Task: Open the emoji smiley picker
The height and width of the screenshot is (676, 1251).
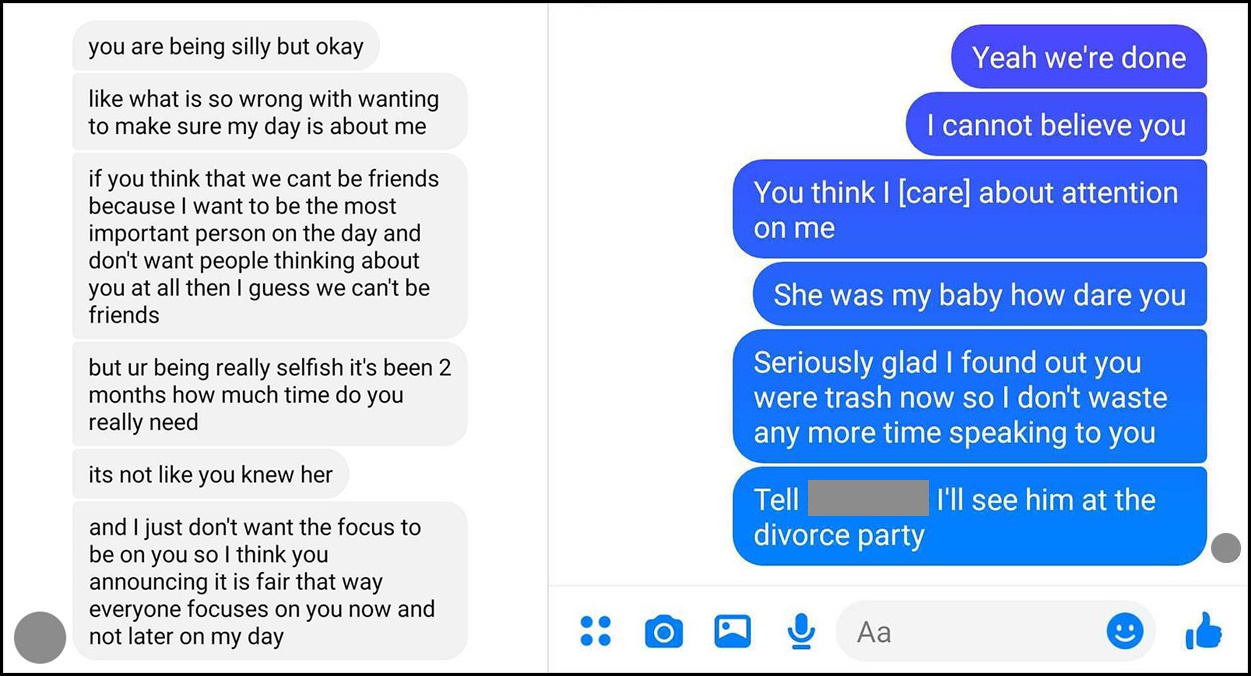Action: (x=1125, y=631)
